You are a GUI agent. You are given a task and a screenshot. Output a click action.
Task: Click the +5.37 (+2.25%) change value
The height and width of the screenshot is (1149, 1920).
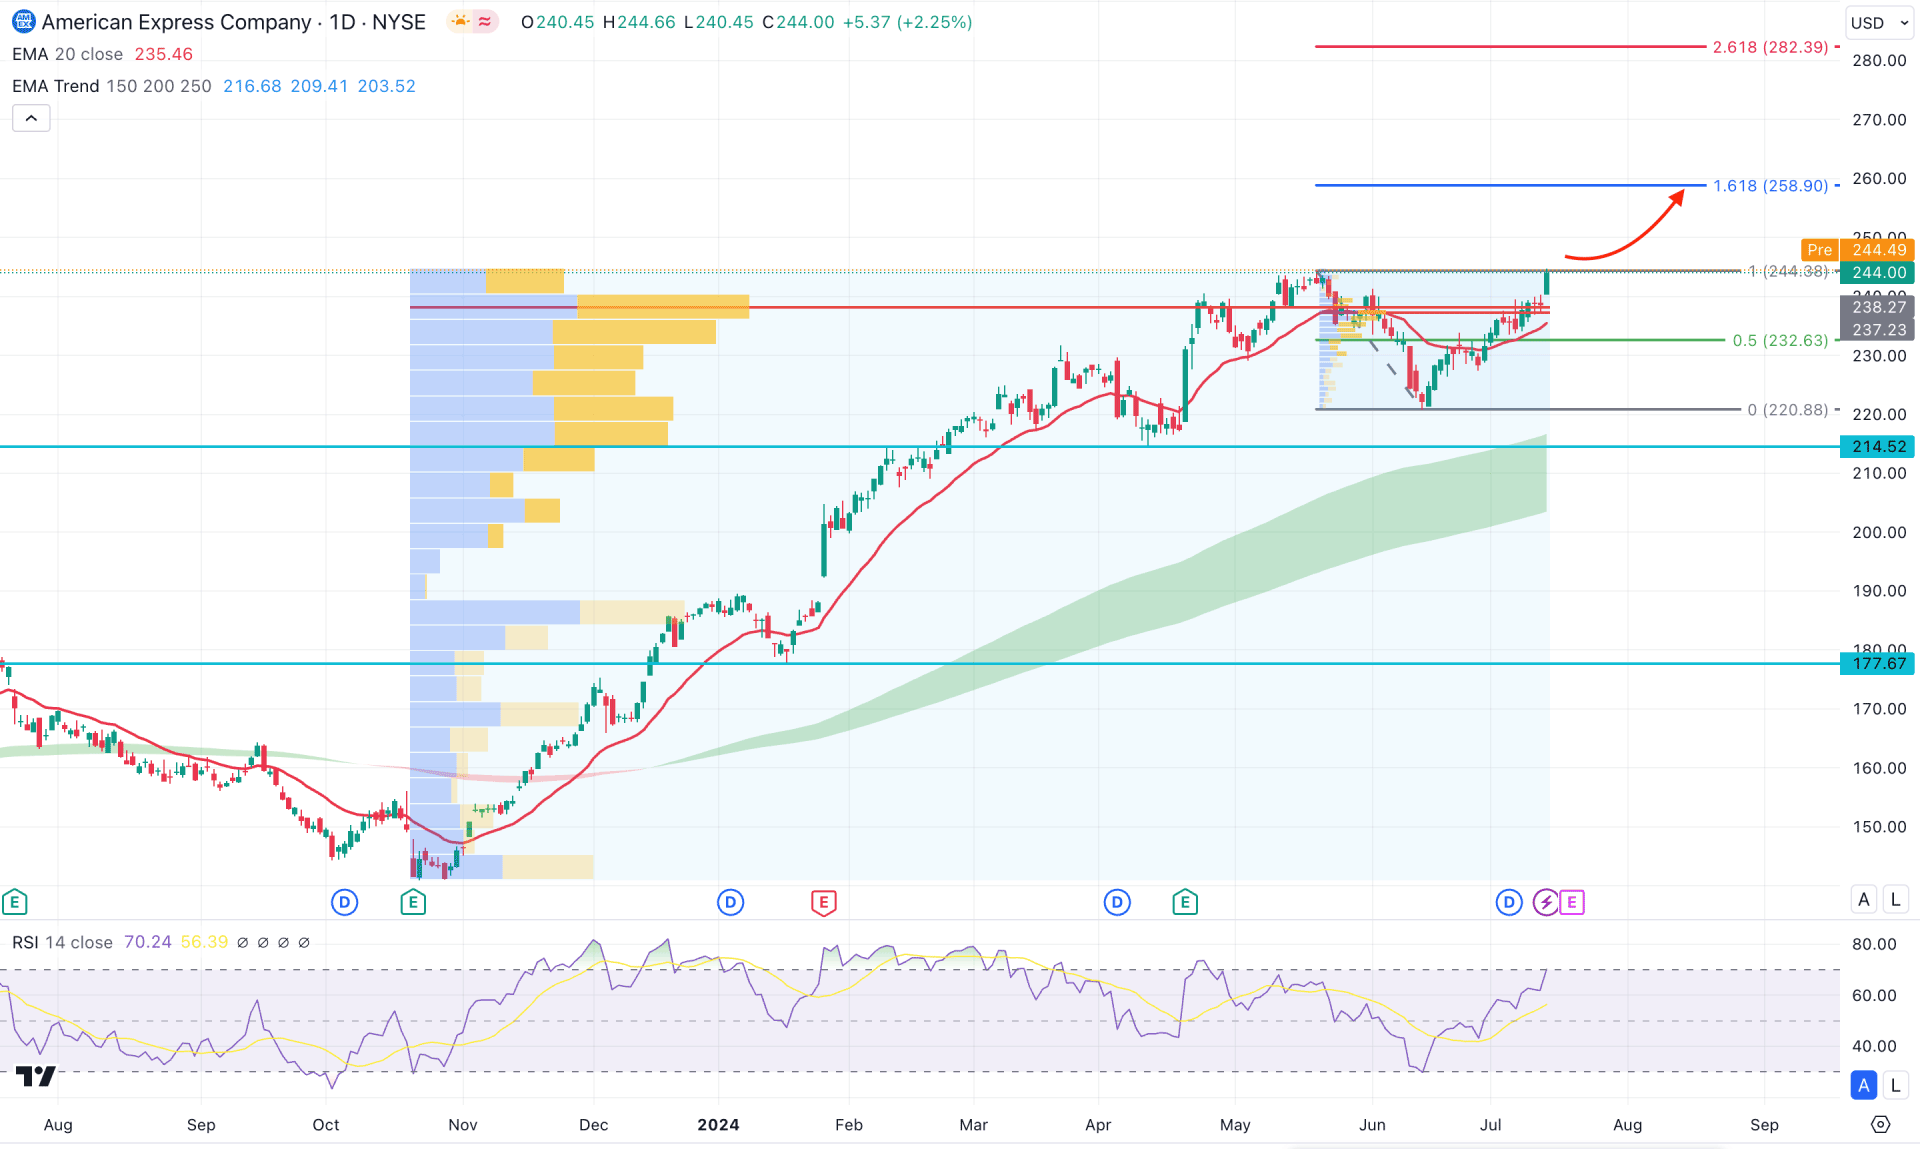[907, 22]
